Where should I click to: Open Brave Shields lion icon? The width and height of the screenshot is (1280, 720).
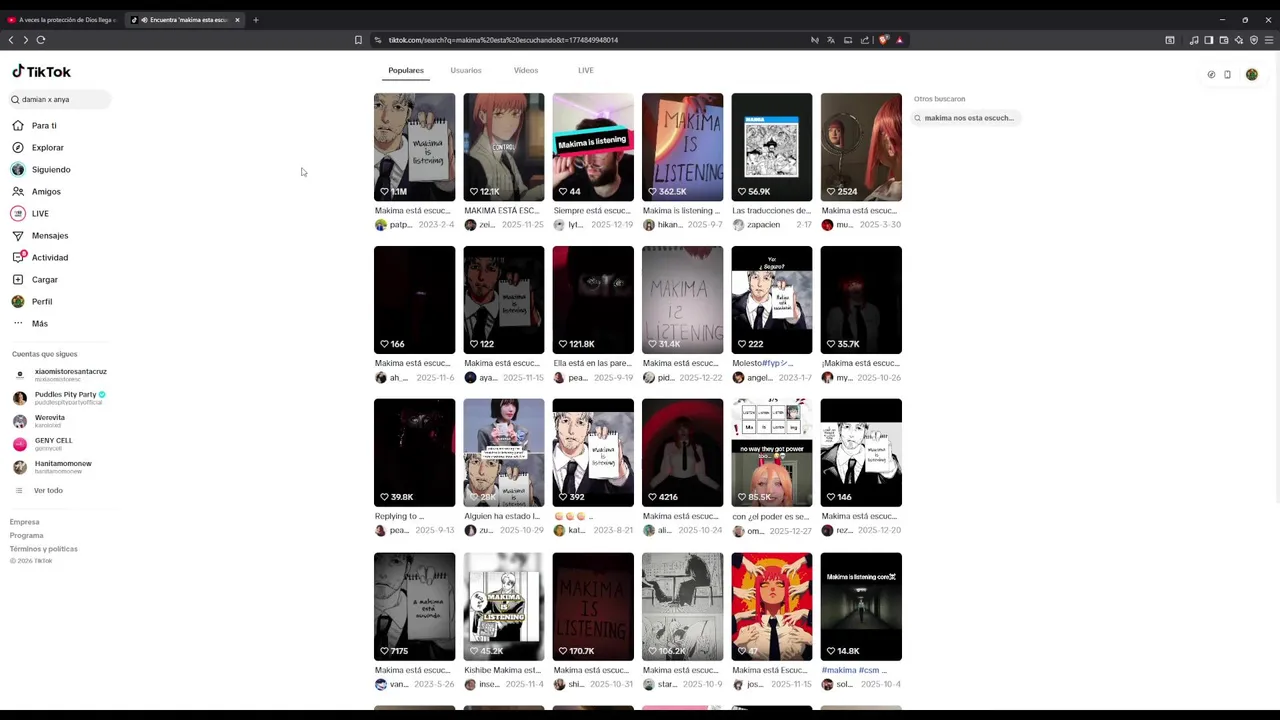point(884,40)
